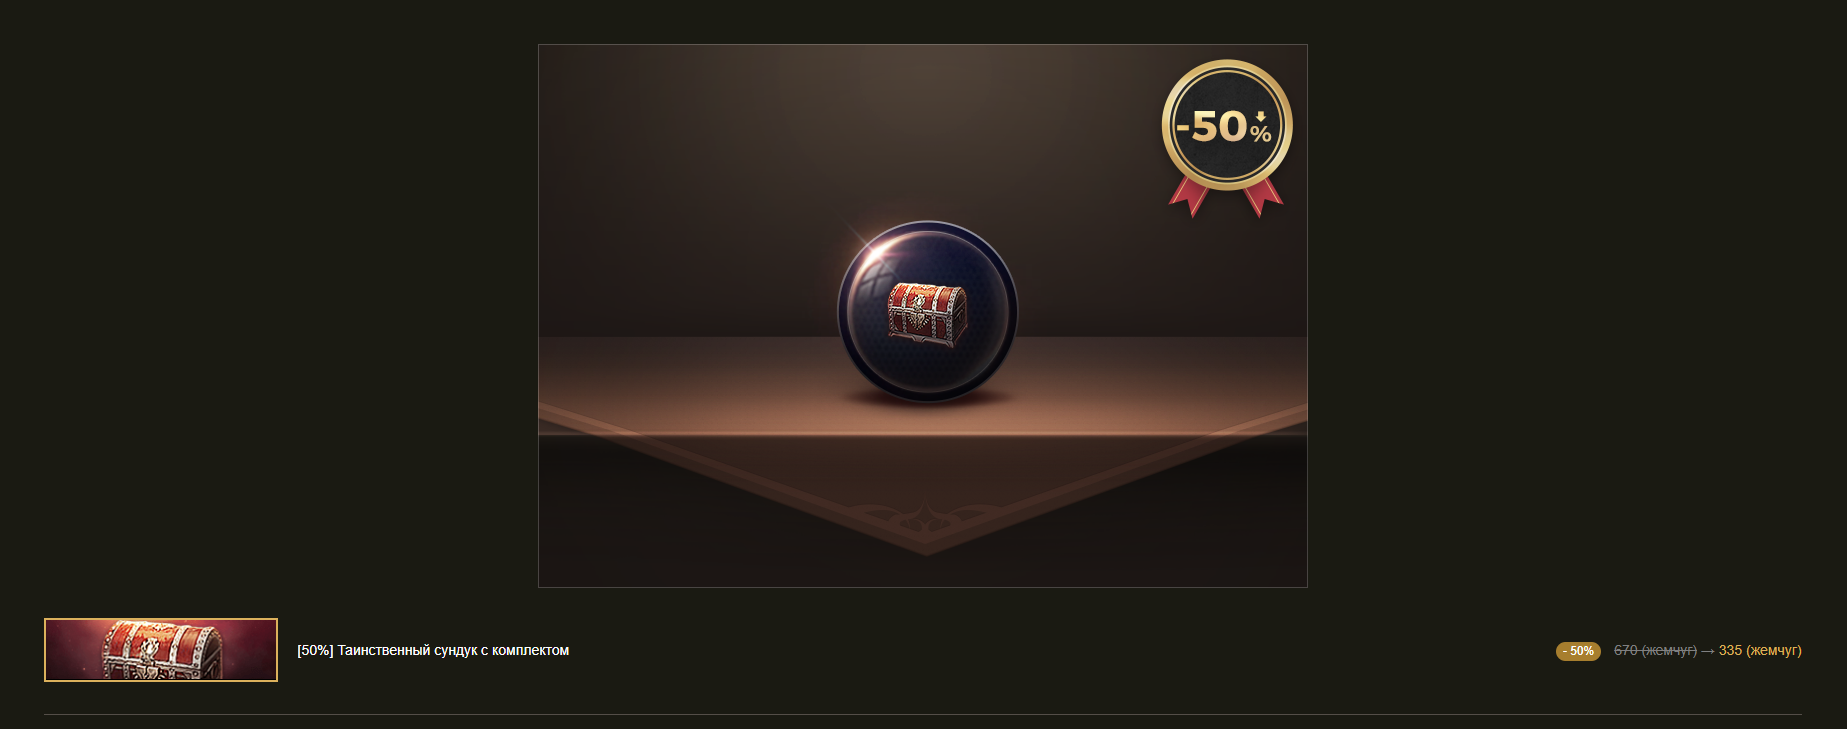Click the crossed-out 670 жемчуг price
1847x729 pixels.
click(1655, 650)
